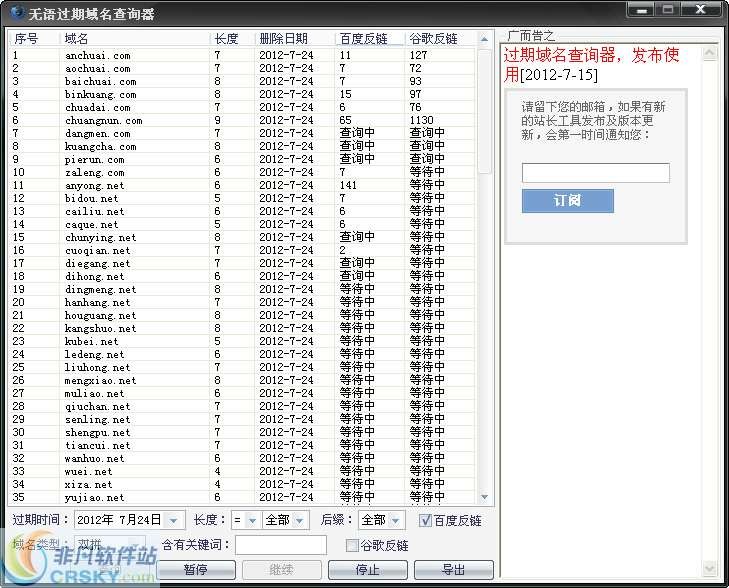This screenshot has width=729, height=588.
Task: Select the diegang.net domain
Action: click(x=98, y=264)
